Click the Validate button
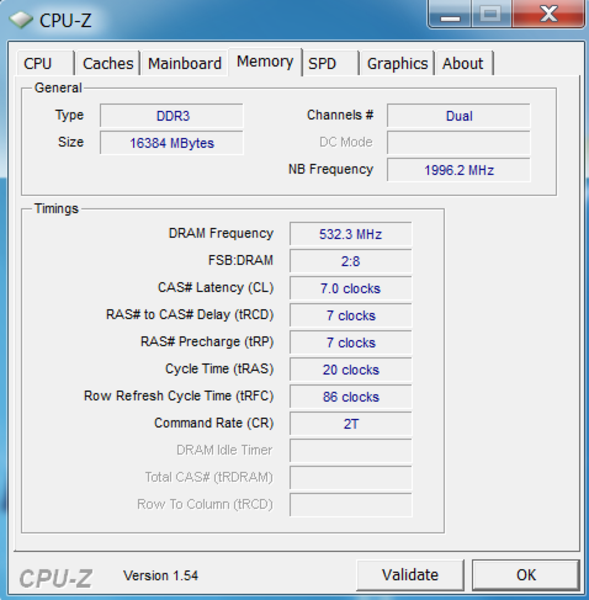Viewport: 589px width, 600px height. pos(410,575)
